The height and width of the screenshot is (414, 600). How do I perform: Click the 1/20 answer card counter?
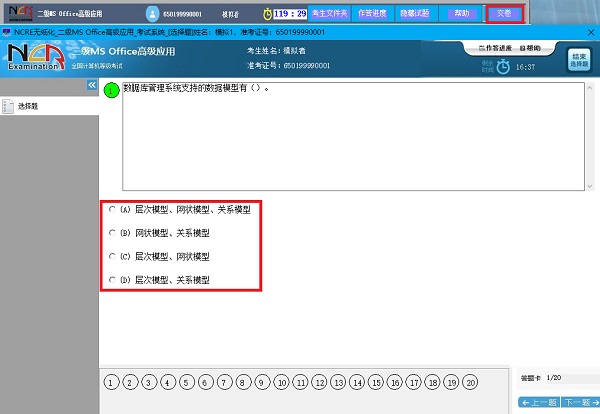(554, 378)
